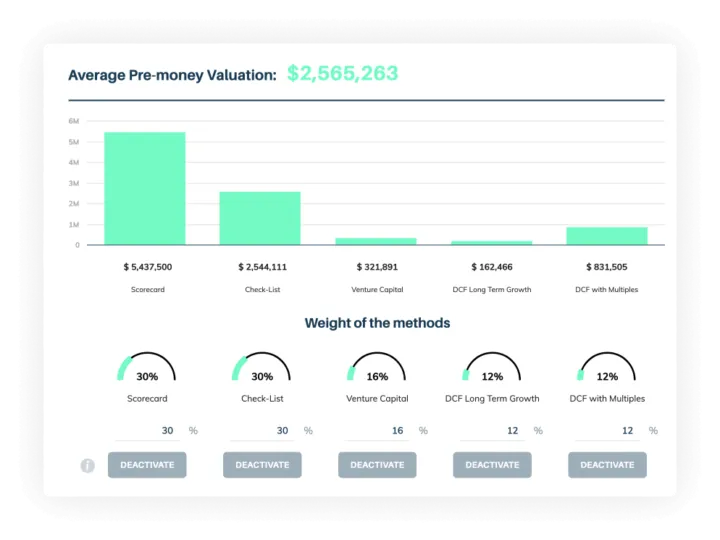Viewport: 720px width, 540px height.
Task: Deactivate the DCF with Multiples method
Action: [608, 465]
